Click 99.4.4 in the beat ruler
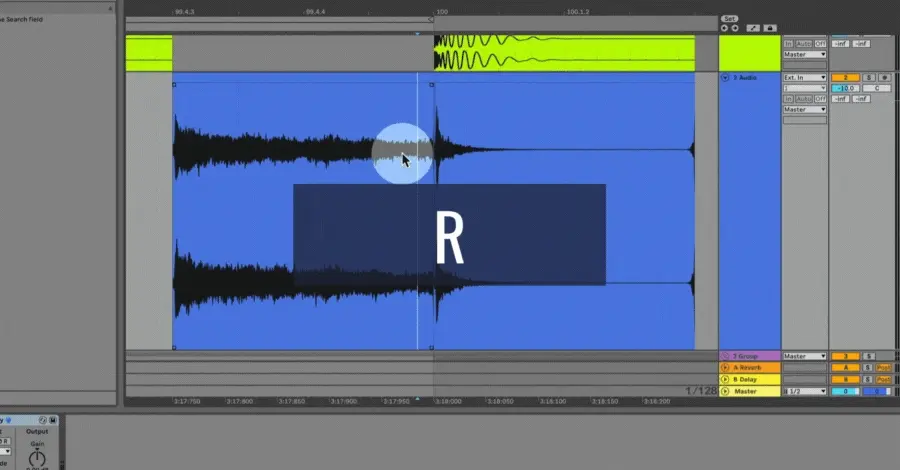Viewport: 900px width, 470px height. [x=315, y=11]
